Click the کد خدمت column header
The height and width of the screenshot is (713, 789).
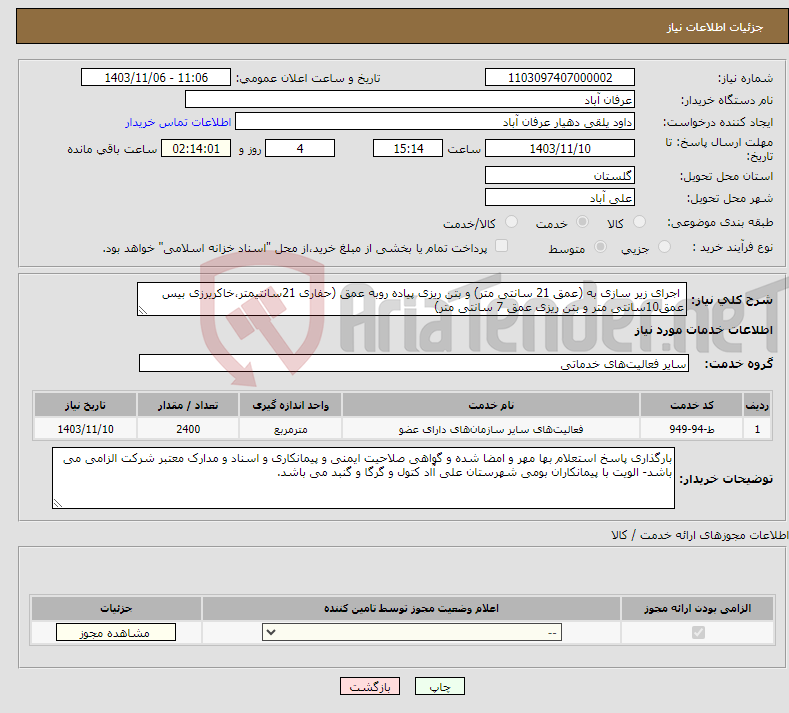point(691,405)
